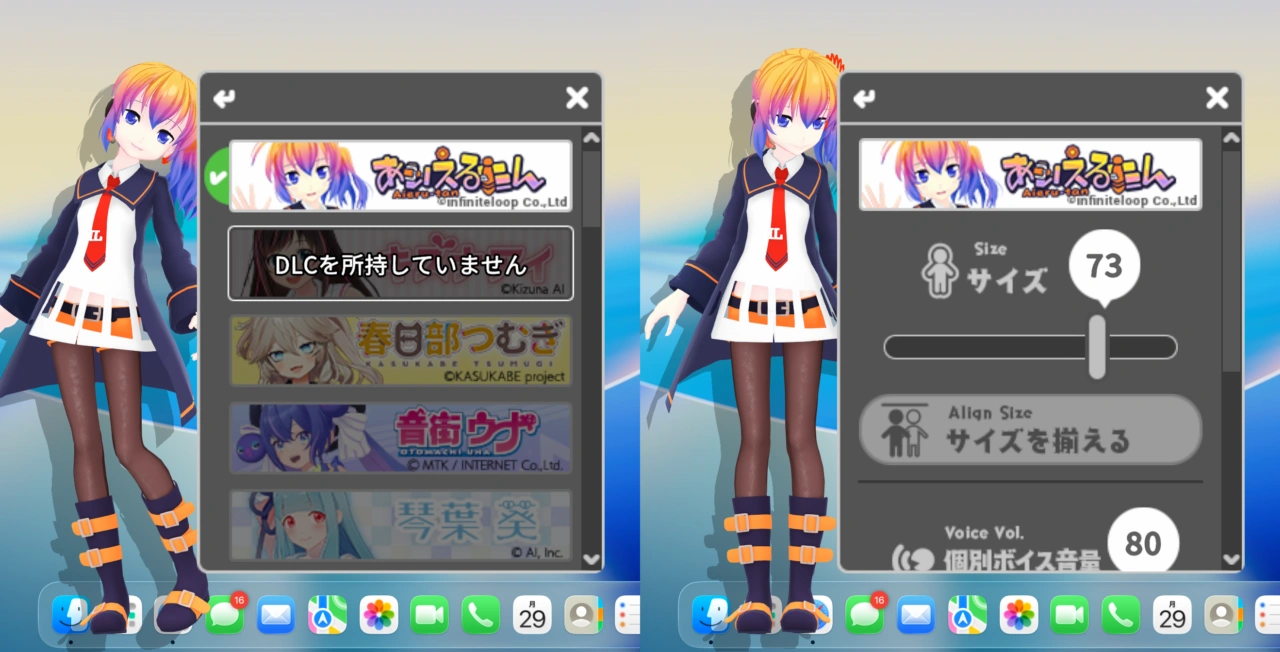1280x652 pixels.
Task: Open FaceTime in dock below character list panel
Action: [430, 615]
